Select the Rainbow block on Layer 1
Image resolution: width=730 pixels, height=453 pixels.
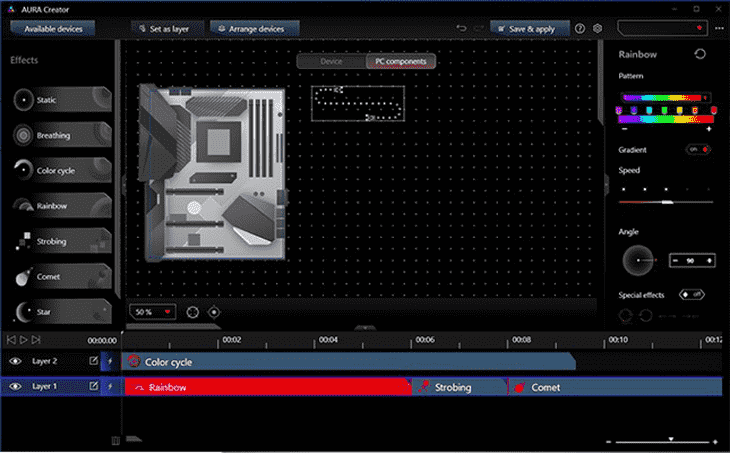point(268,387)
